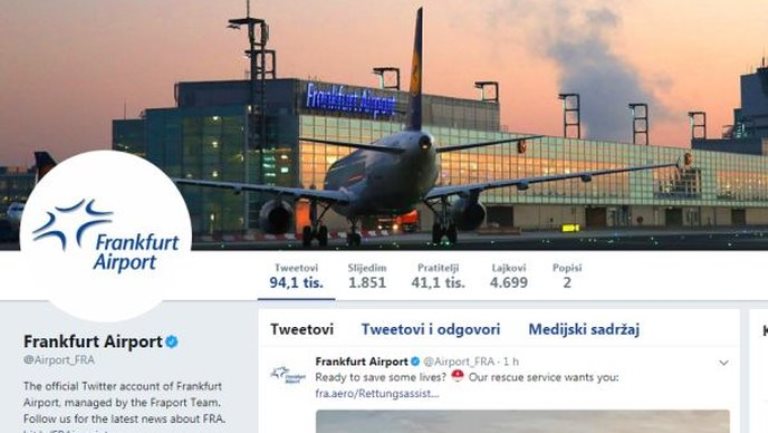Click the Frankfurt Airport profile logo picture
The height and width of the screenshot is (433, 768).
105,236
